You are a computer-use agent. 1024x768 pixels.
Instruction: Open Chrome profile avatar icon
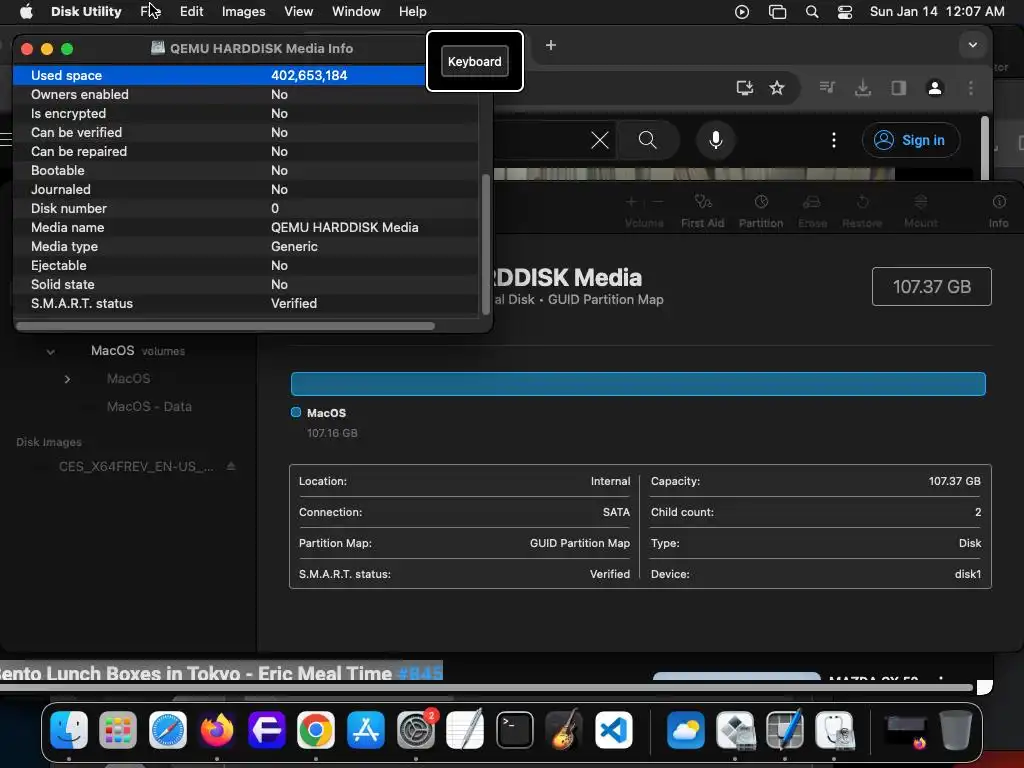(935, 88)
